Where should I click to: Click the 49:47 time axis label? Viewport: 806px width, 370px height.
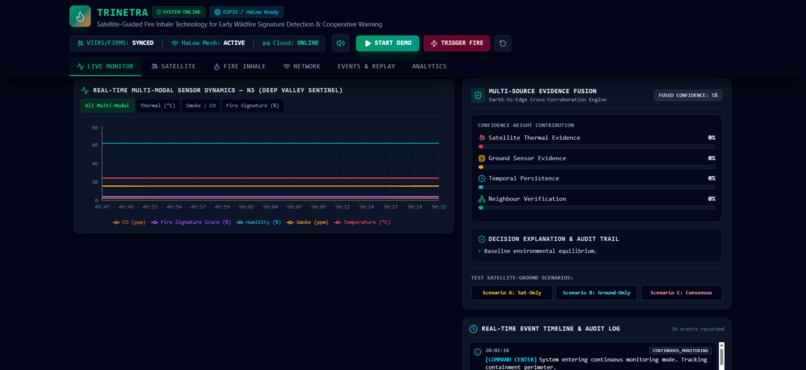coord(102,207)
